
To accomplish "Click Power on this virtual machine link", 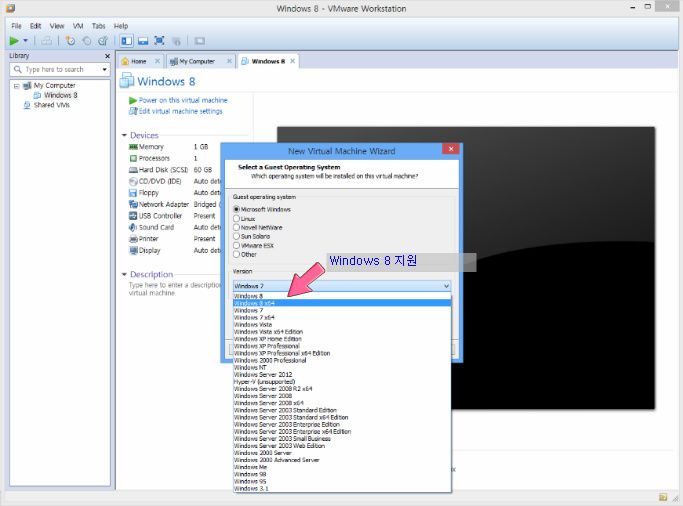I will [x=183, y=100].
